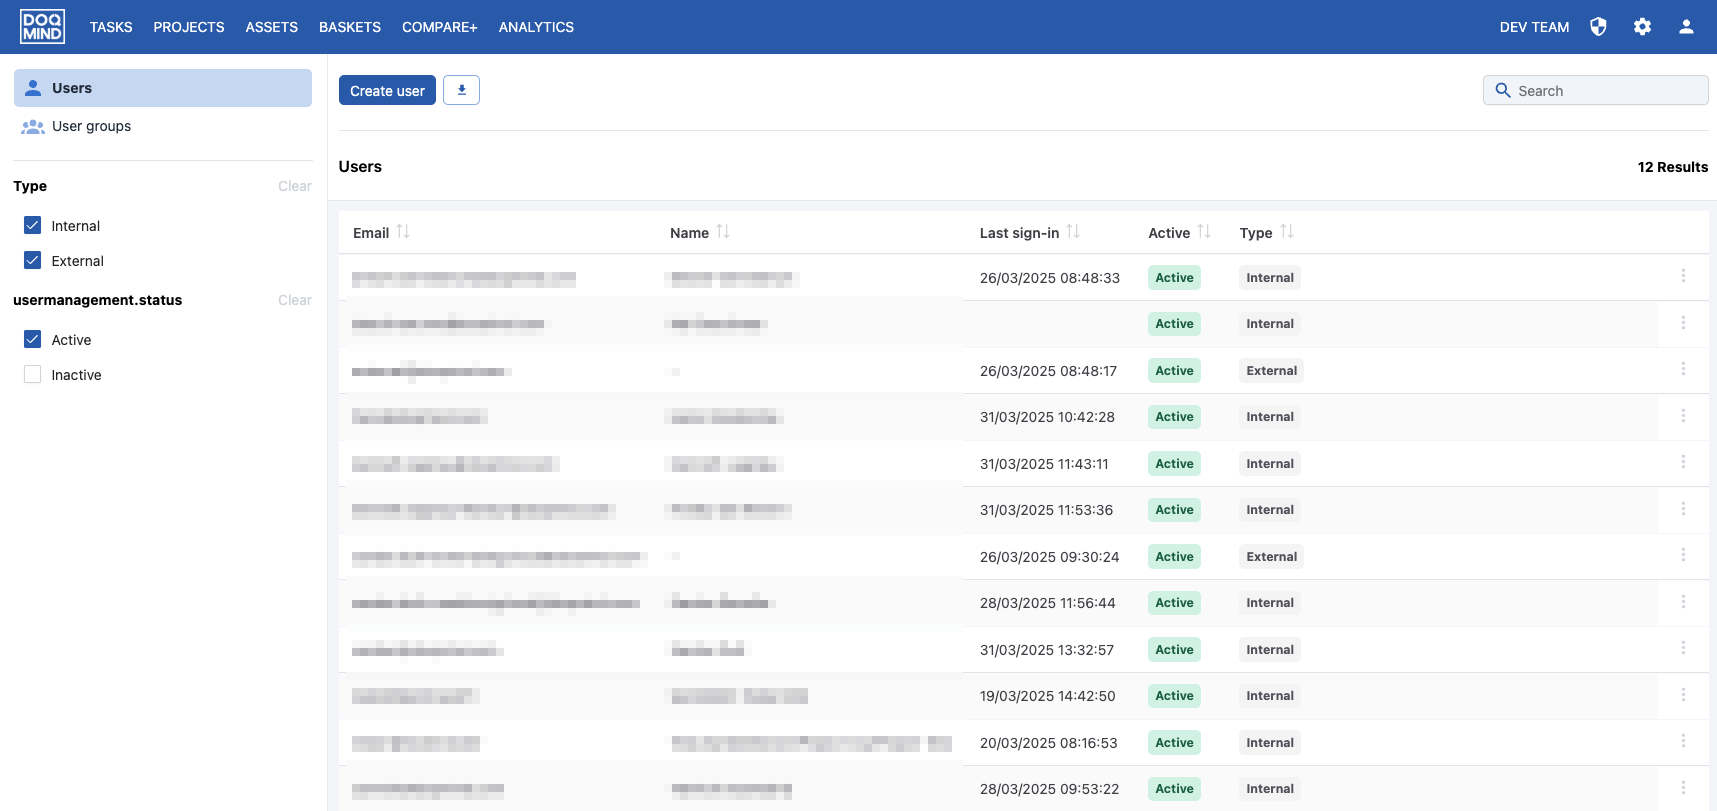1717x811 pixels.
Task: Click the download export icon button
Action: point(461,90)
